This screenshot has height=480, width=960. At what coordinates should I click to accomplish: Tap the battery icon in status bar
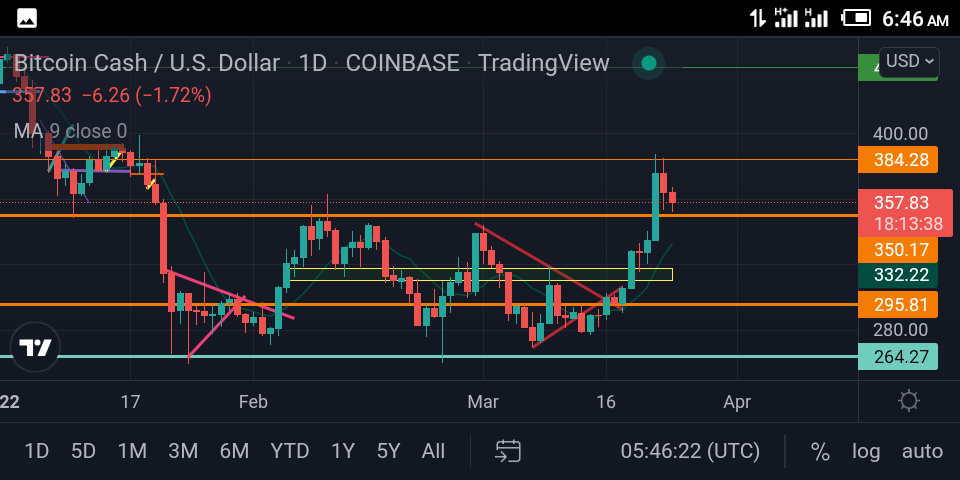(x=856, y=18)
